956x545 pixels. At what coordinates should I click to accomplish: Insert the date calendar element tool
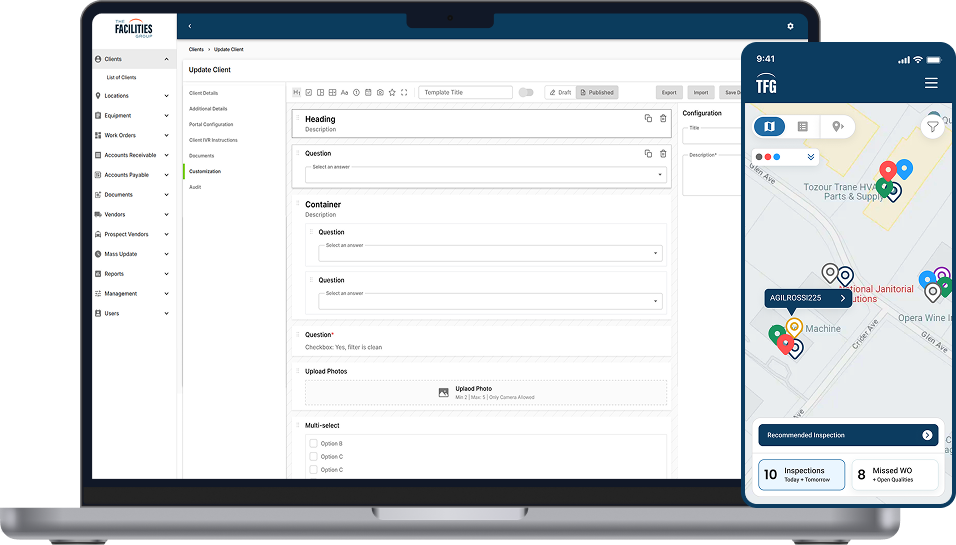point(368,93)
